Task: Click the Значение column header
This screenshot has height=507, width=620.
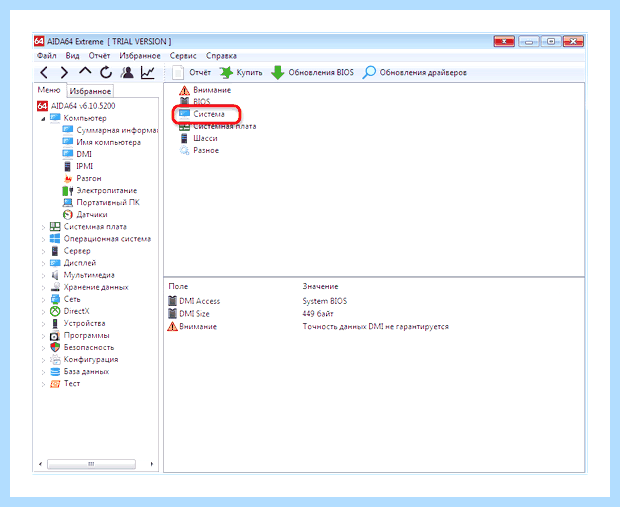Action: pos(320,286)
